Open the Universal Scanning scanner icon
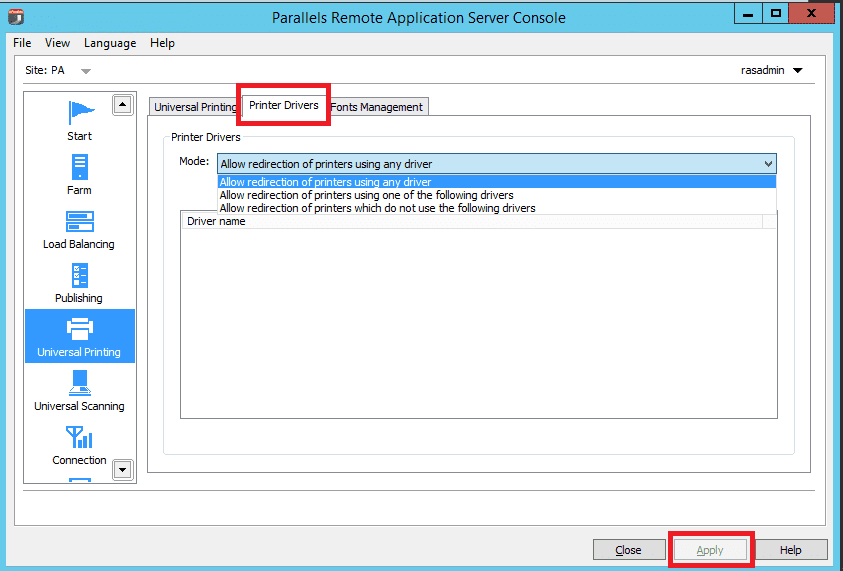This screenshot has width=843, height=571. click(80, 383)
